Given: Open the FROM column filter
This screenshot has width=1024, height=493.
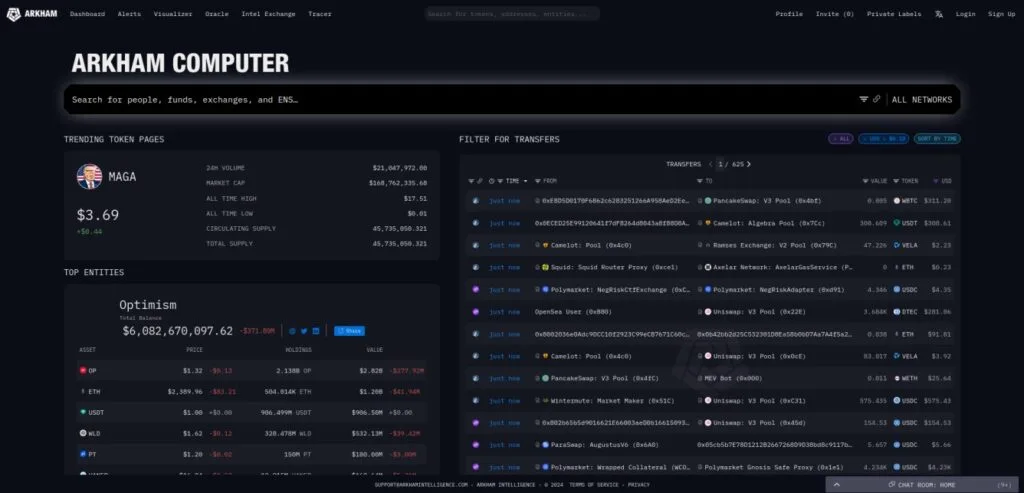Looking at the screenshot, I should click(537, 181).
